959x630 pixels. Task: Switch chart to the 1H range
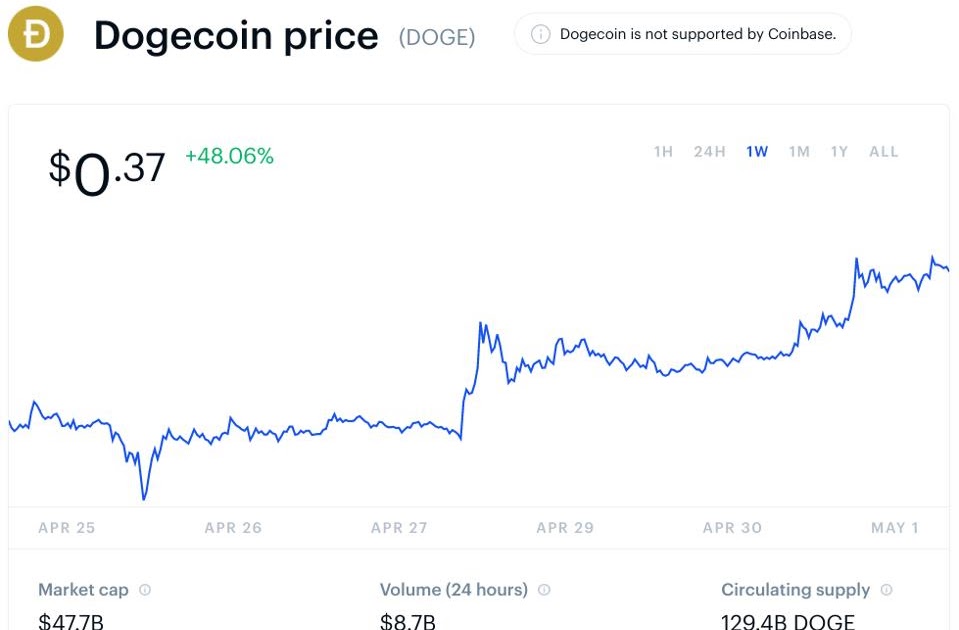point(663,152)
